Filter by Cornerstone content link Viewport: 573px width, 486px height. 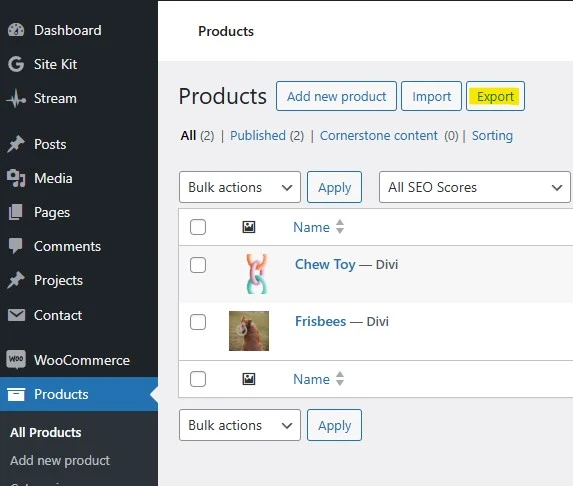point(379,136)
